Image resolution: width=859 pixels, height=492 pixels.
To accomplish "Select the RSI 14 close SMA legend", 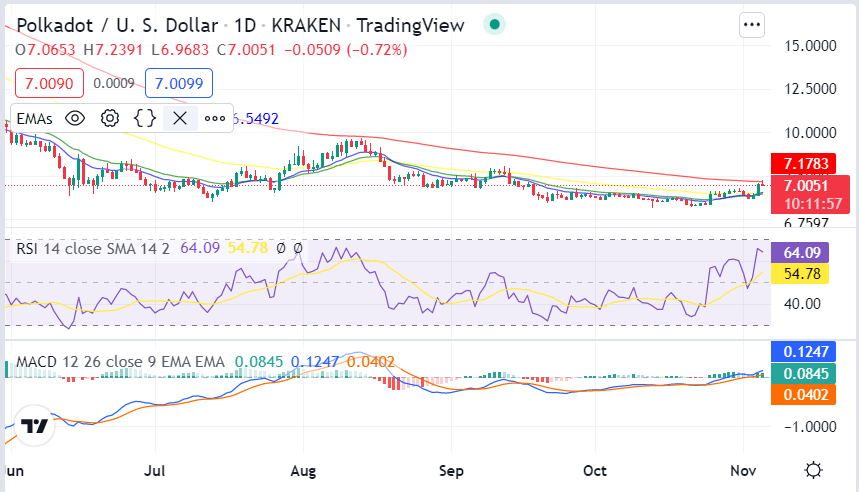I will coord(93,249).
